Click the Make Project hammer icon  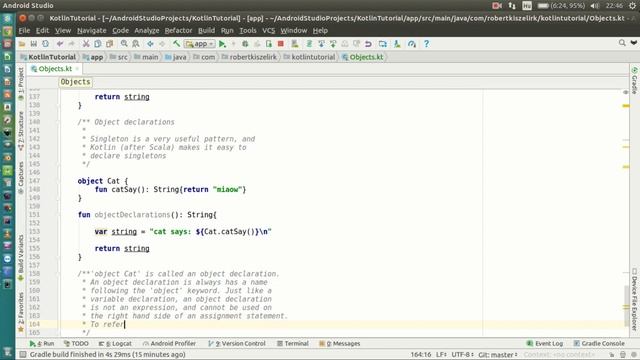tap(176, 44)
